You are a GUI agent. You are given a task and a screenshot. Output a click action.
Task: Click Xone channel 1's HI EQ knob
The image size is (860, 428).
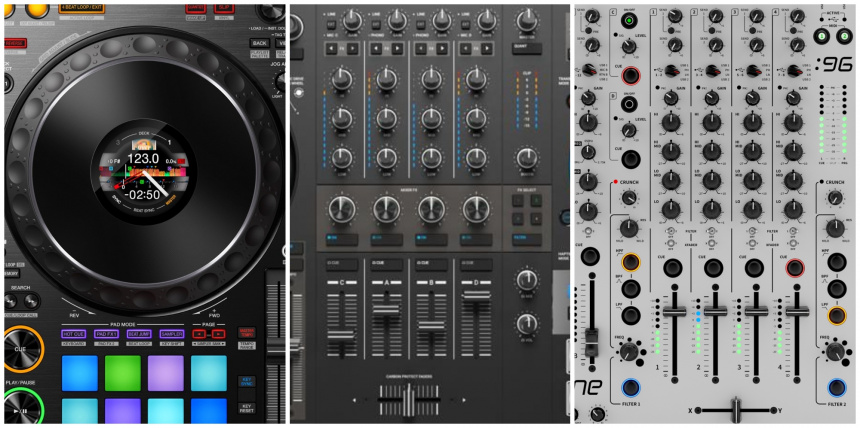pyautogui.click(x=670, y=122)
